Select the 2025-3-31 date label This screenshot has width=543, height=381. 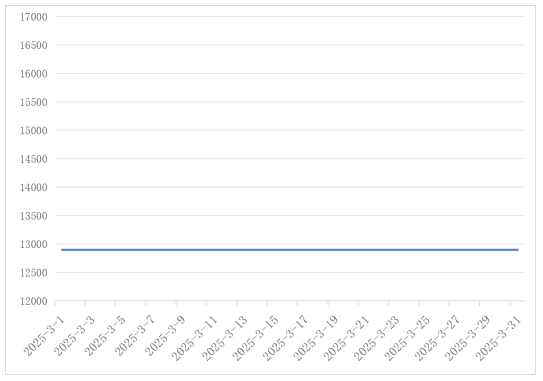(x=498, y=338)
